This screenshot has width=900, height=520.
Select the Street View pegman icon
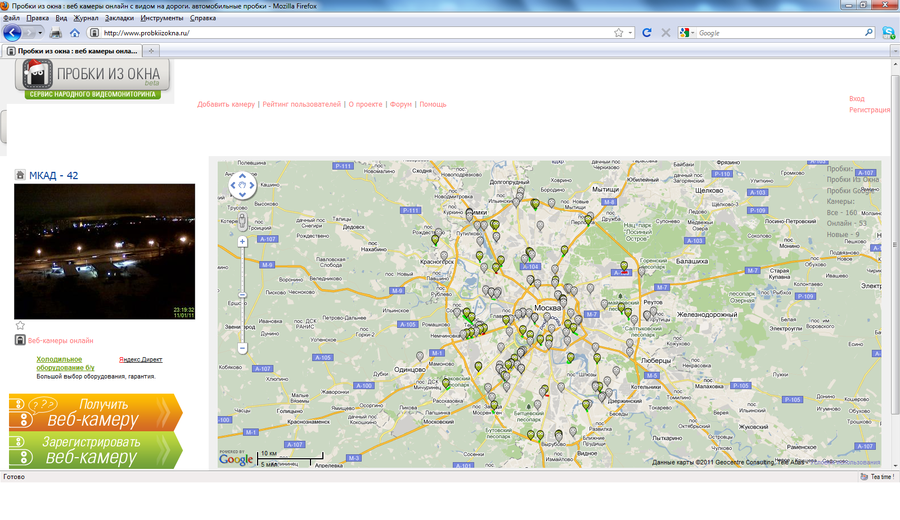[x=242, y=220]
